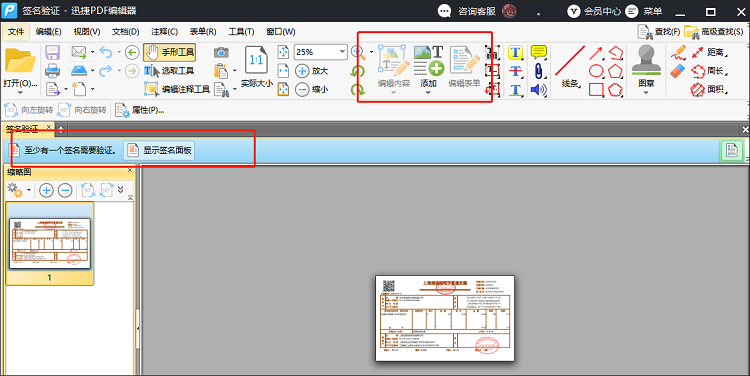
Task: Open the Stamp (图章) tool
Action: pyautogui.click(x=646, y=66)
